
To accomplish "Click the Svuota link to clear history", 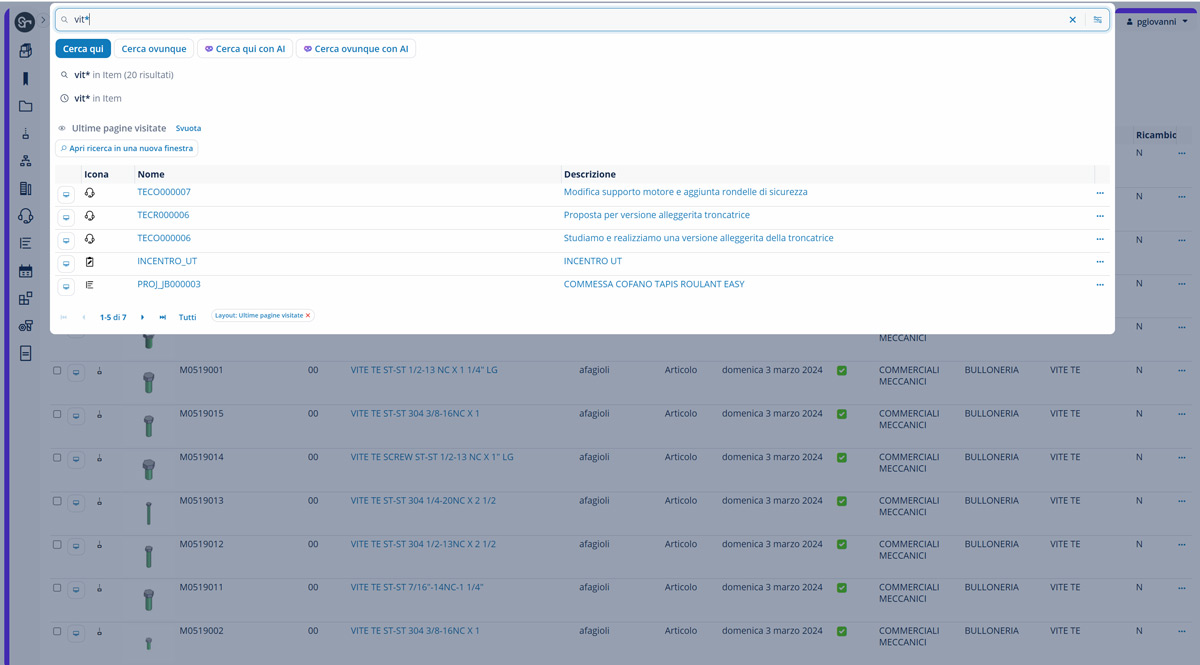I will tap(188, 129).
